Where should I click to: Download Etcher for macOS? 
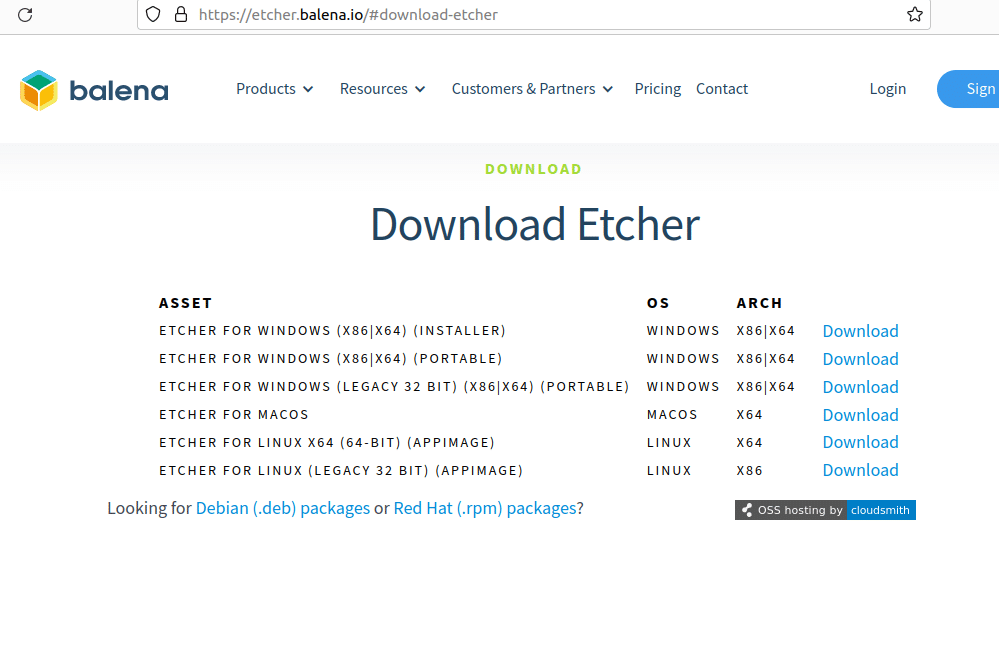click(860, 415)
